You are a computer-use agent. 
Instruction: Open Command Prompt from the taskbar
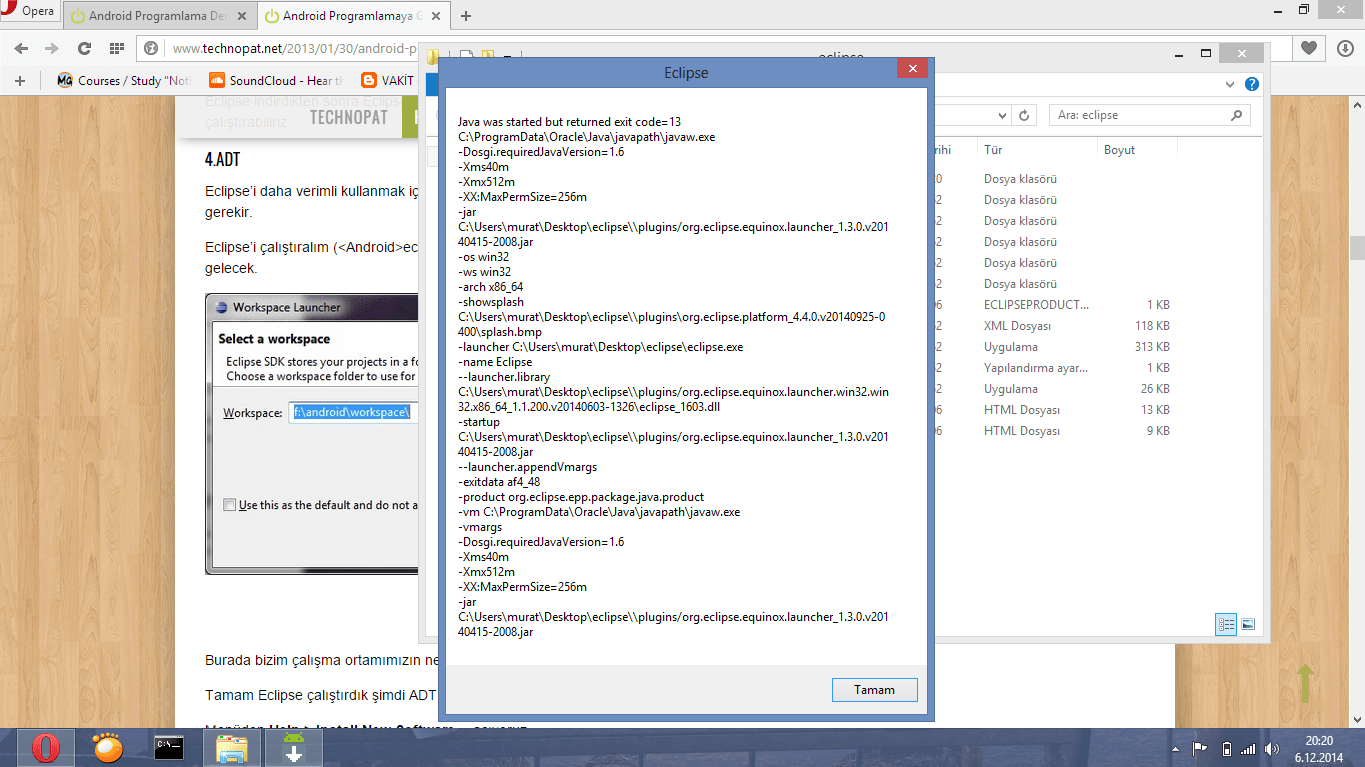(x=168, y=748)
